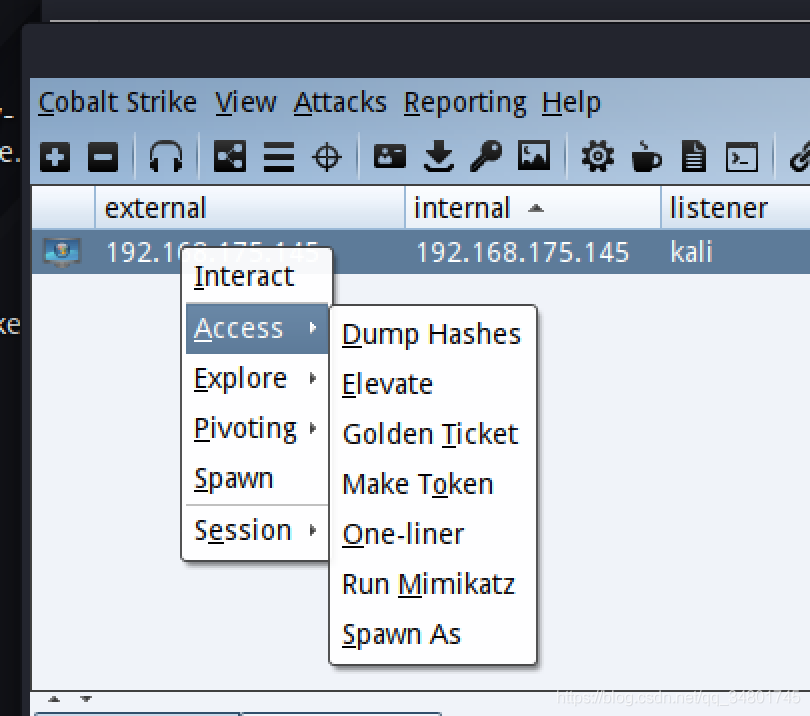Click the gear payload generator icon
Screen dimensions: 810x716
pos(598,156)
